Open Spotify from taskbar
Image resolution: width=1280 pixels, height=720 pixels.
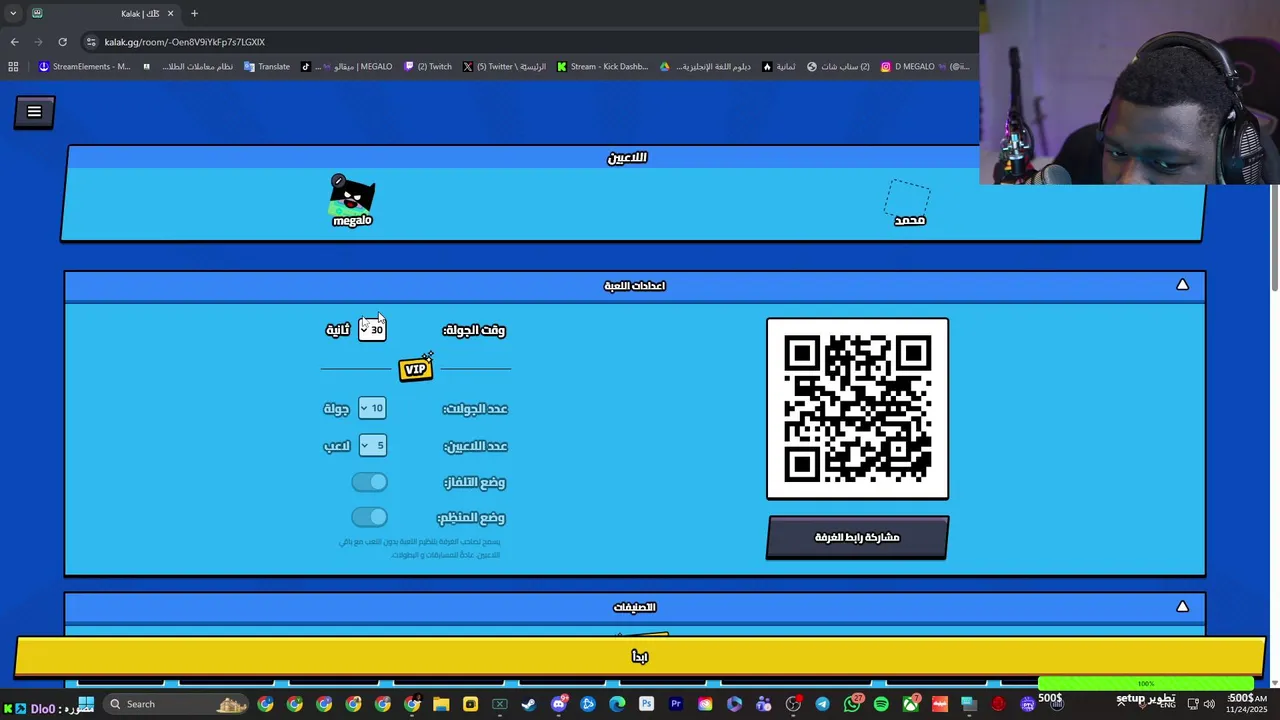(881, 704)
